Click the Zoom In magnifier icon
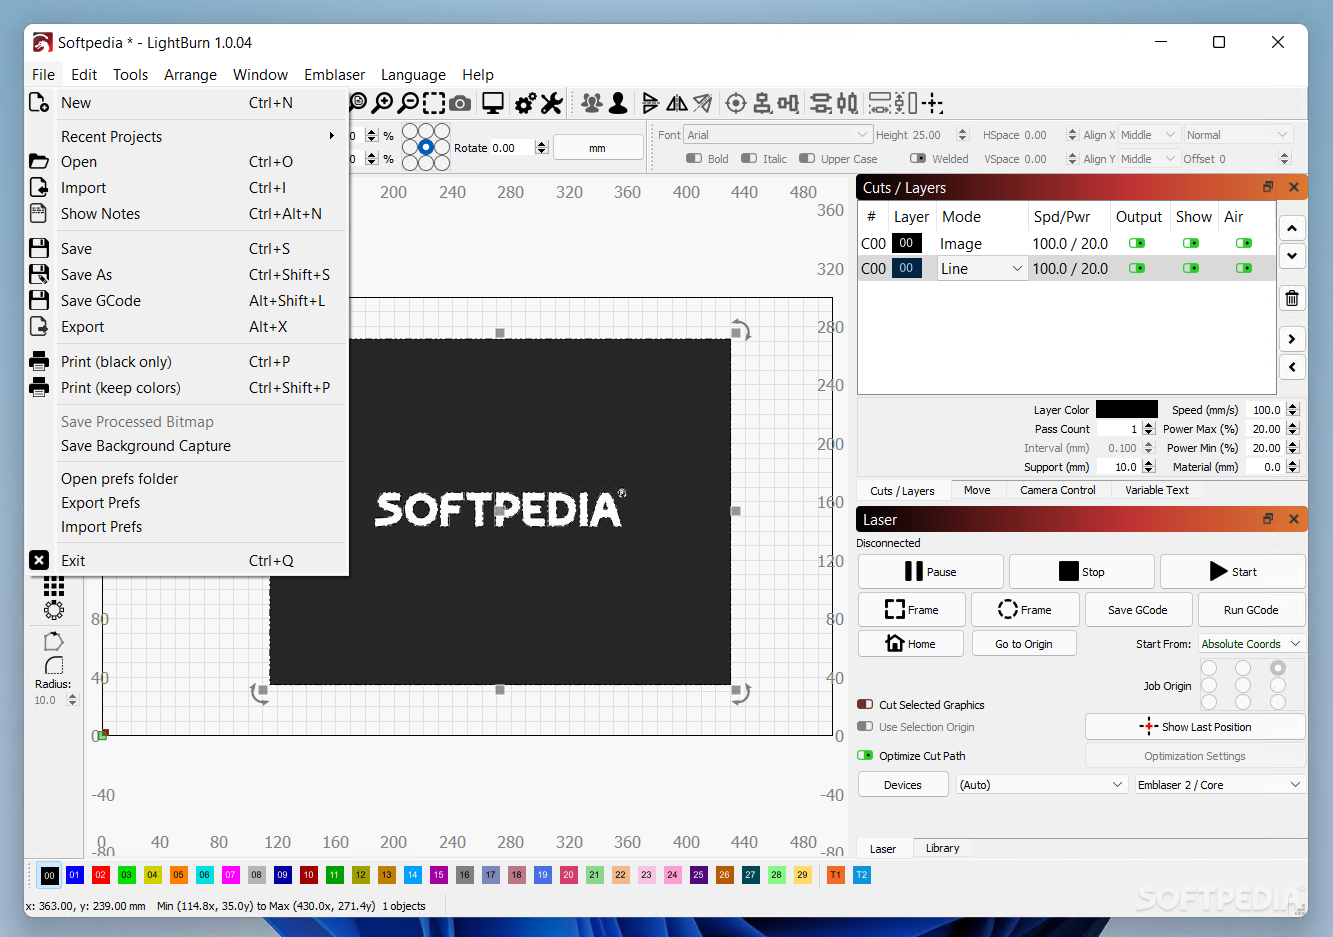This screenshot has width=1333, height=937. (382, 103)
